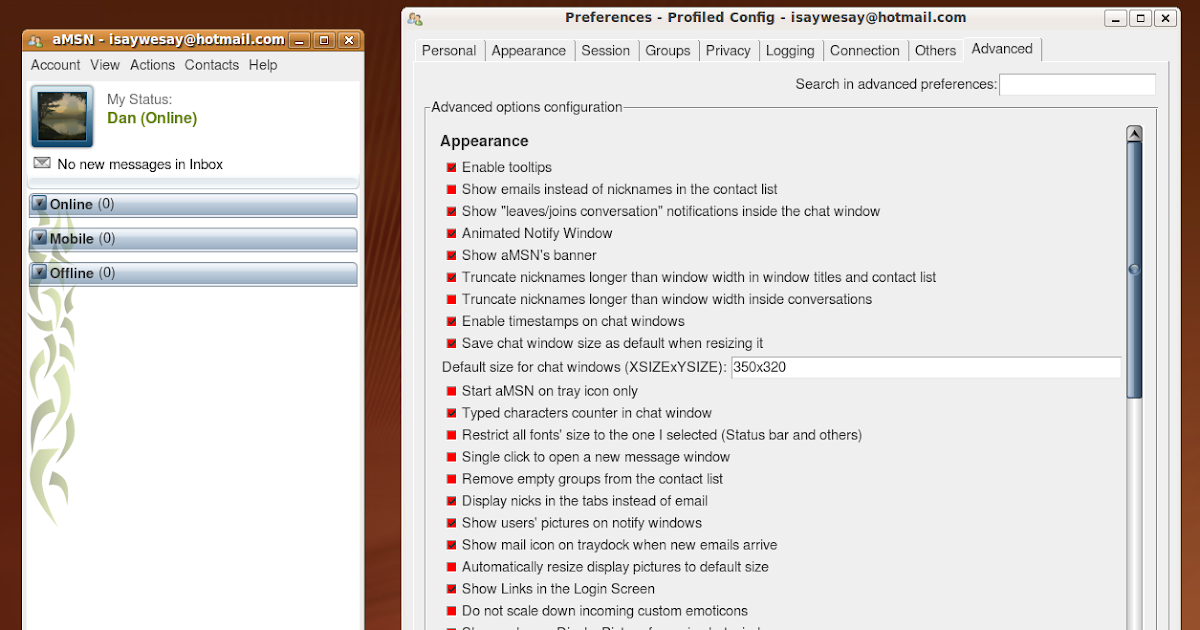Click the Inbox envelope icon
This screenshot has height=630, width=1200.
pos(42,163)
